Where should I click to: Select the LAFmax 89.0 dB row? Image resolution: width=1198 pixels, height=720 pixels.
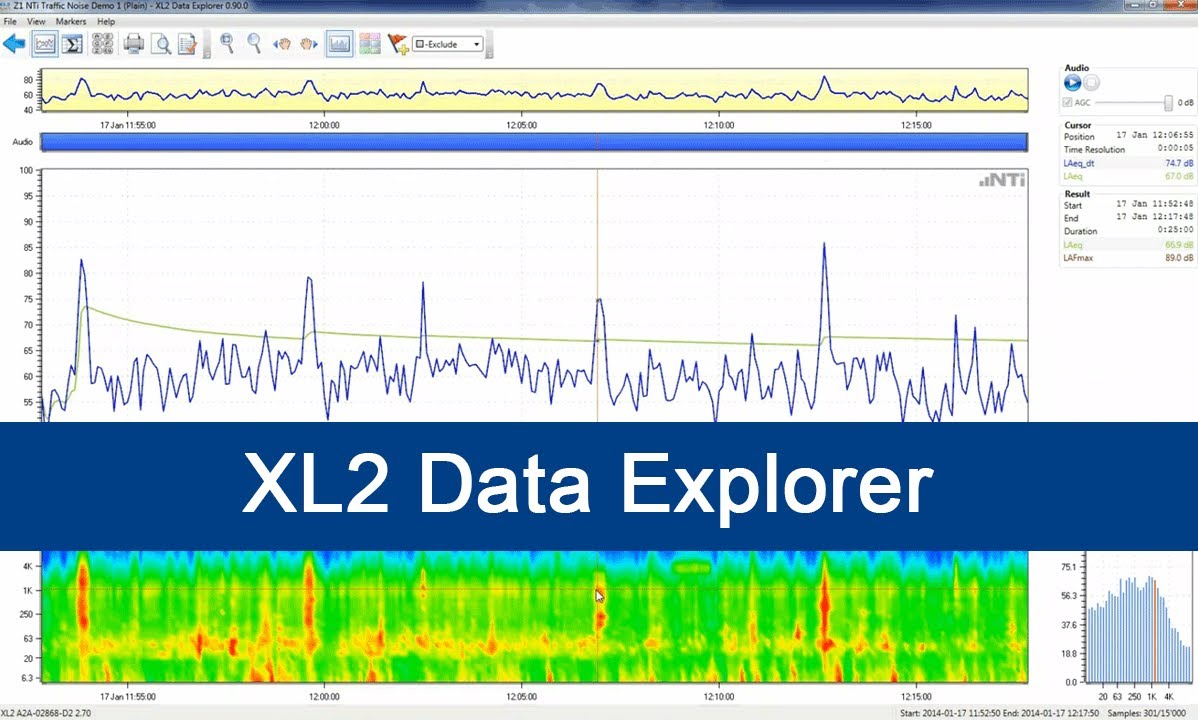(1128, 258)
